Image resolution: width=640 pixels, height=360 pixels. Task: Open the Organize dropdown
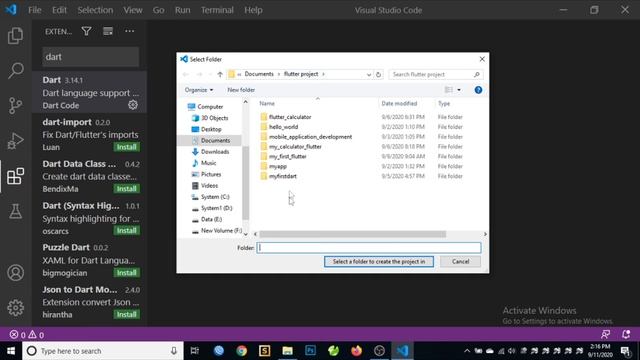pyautogui.click(x=199, y=90)
